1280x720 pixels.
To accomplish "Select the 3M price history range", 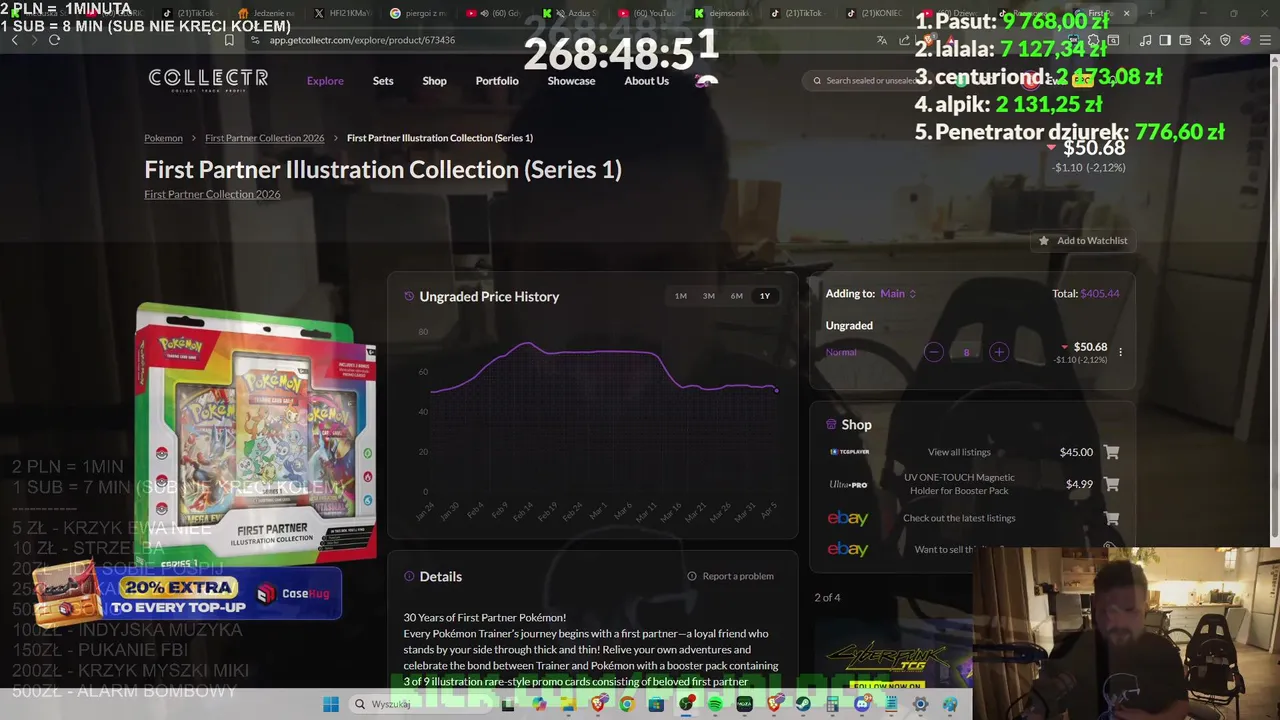I will tap(708, 296).
